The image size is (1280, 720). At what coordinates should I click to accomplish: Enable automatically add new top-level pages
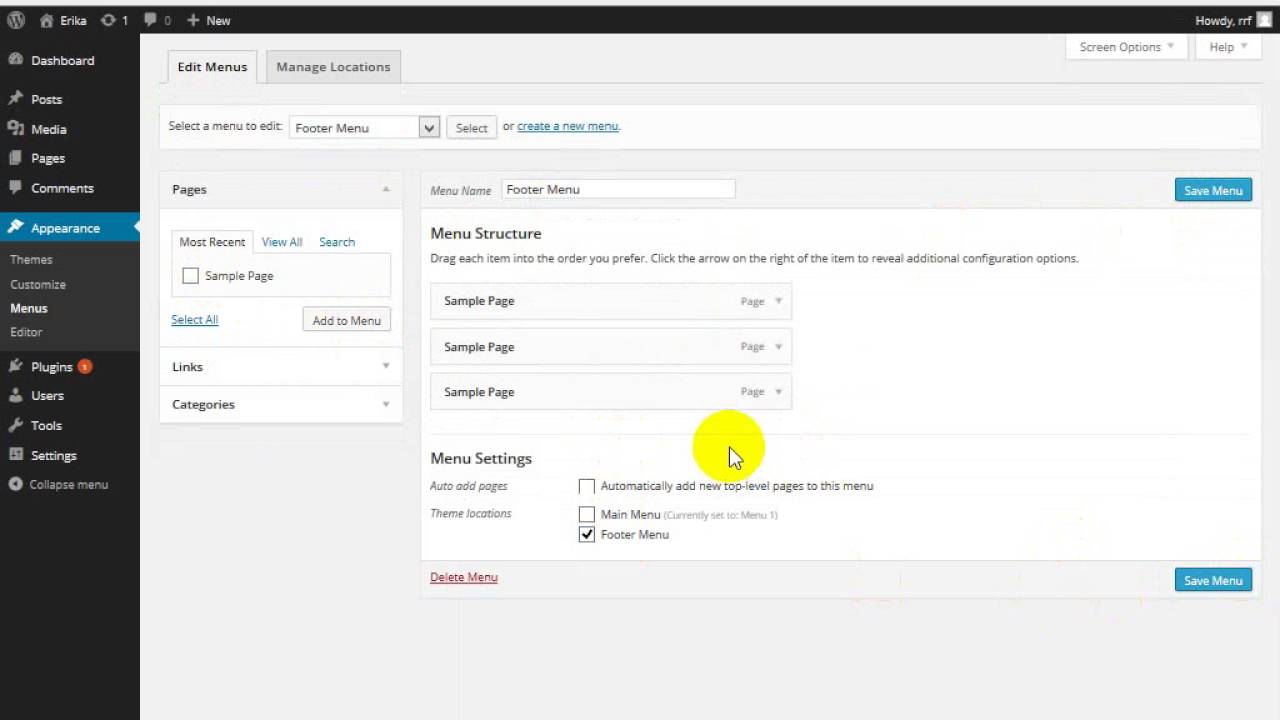(587, 486)
